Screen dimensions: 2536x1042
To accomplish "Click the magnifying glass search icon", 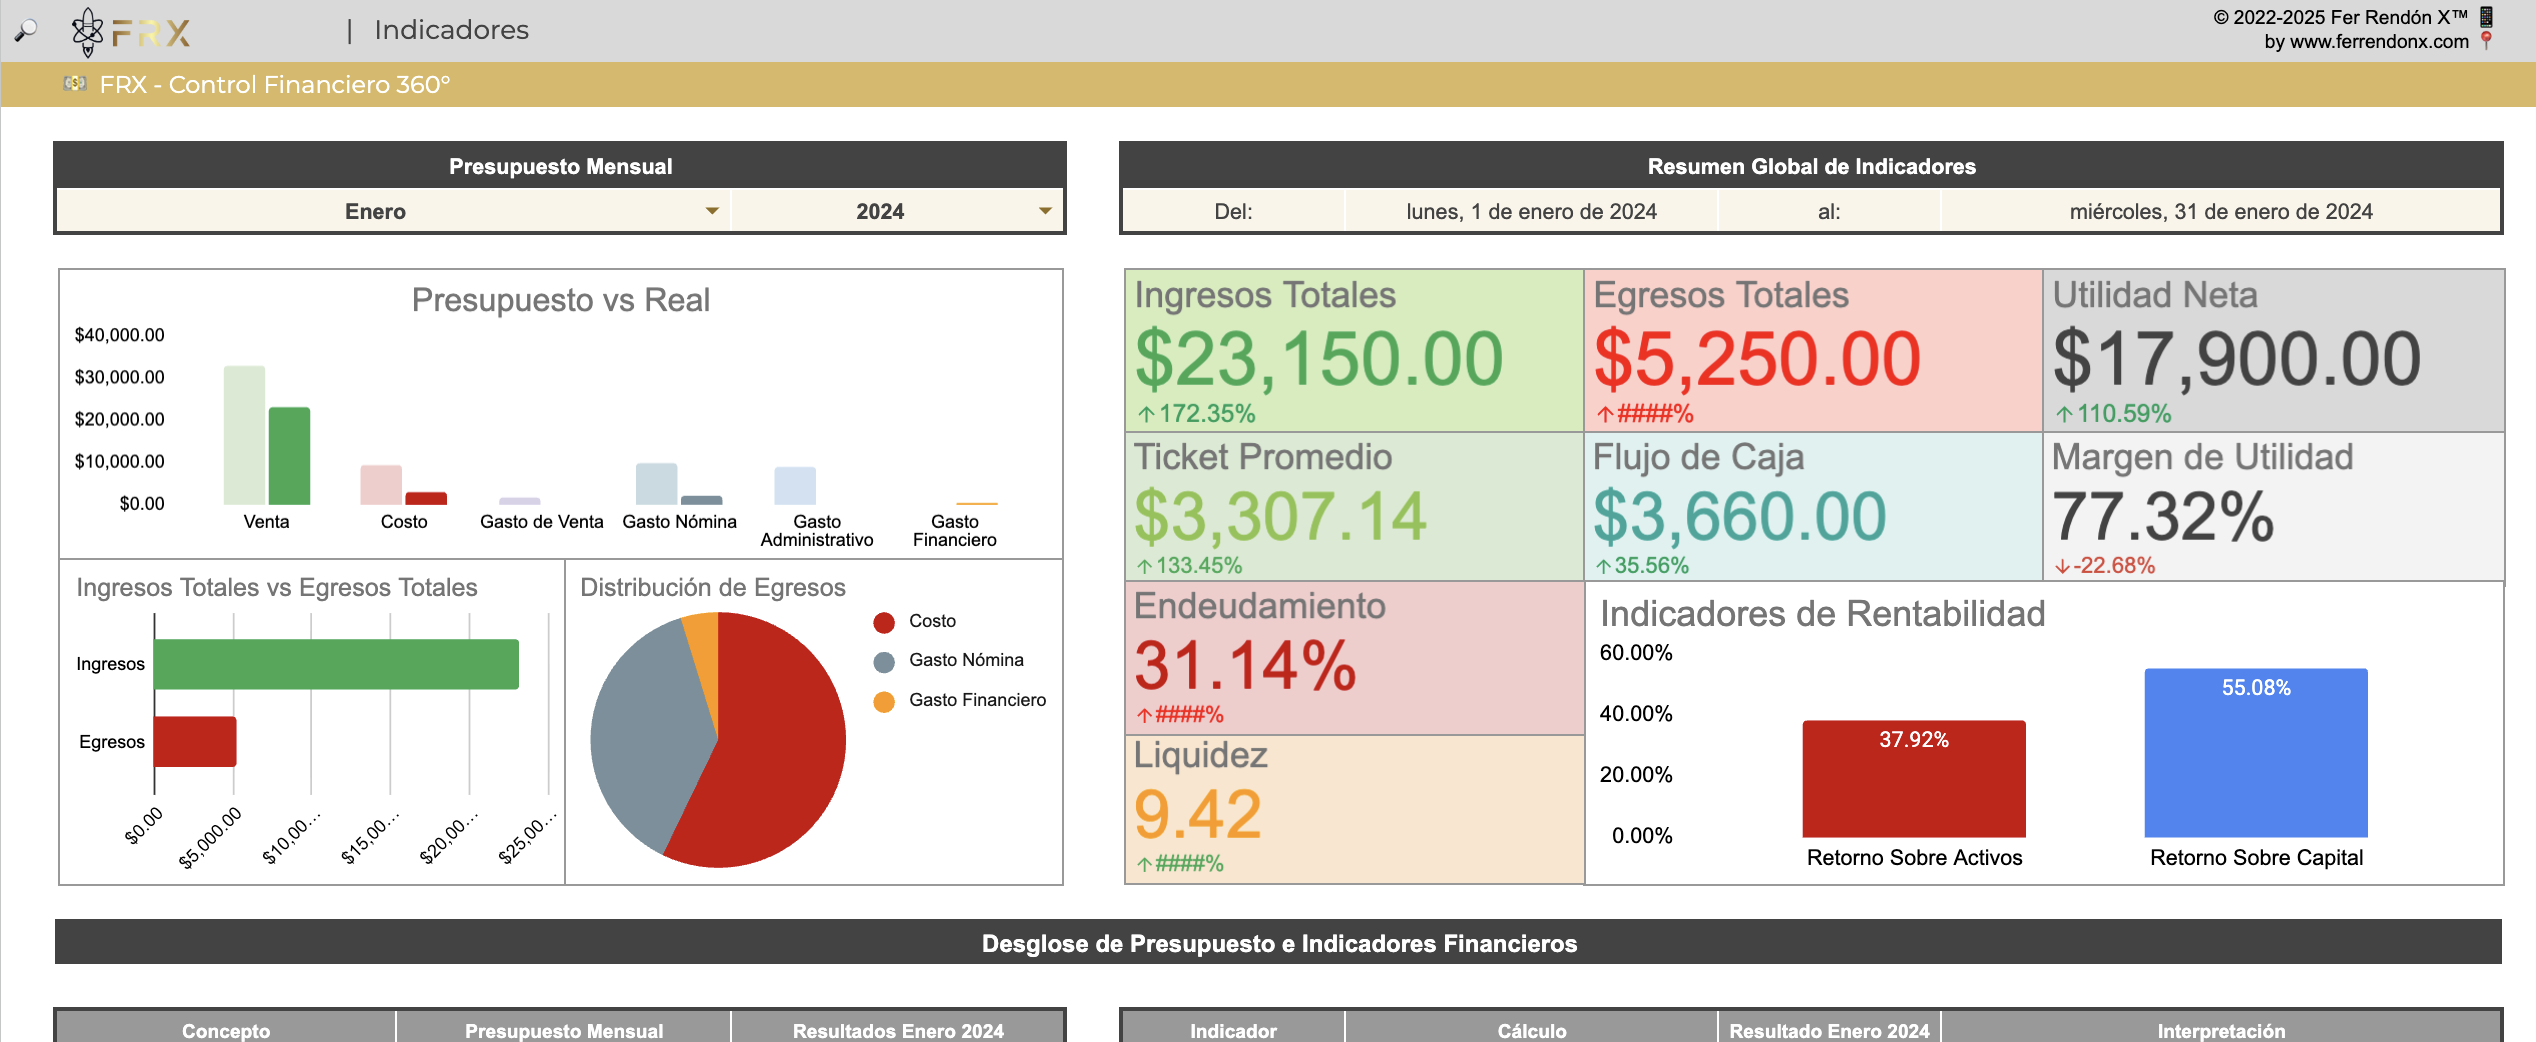I will coord(26,30).
